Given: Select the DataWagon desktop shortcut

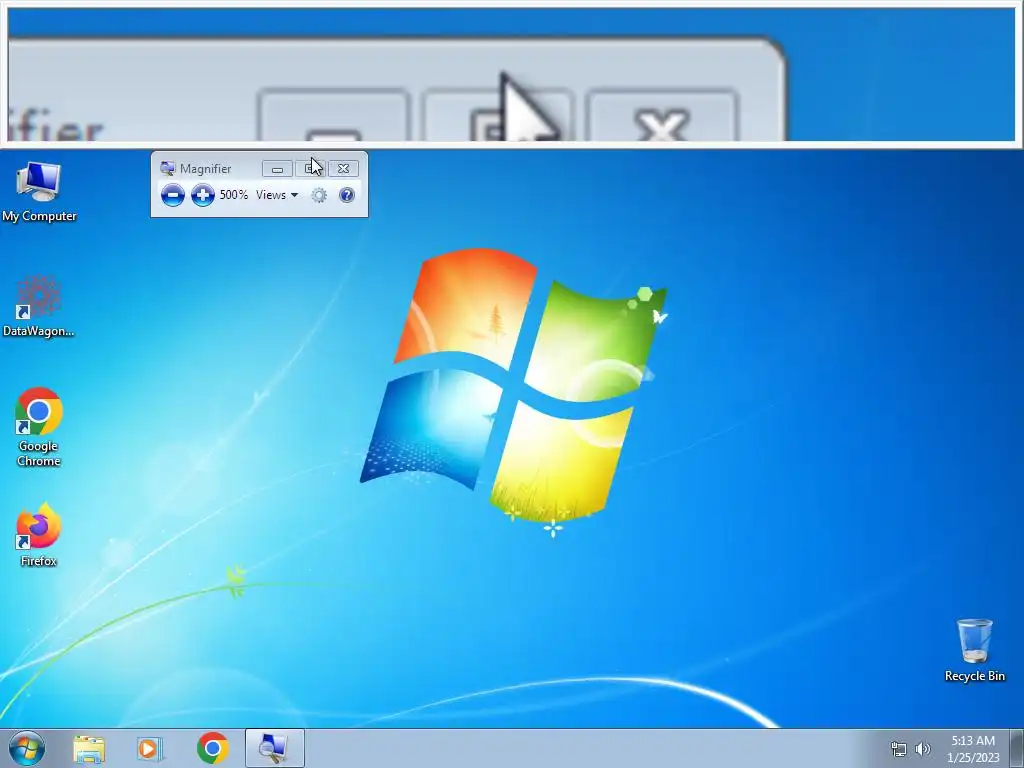Looking at the screenshot, I should [x=39, y=306].
